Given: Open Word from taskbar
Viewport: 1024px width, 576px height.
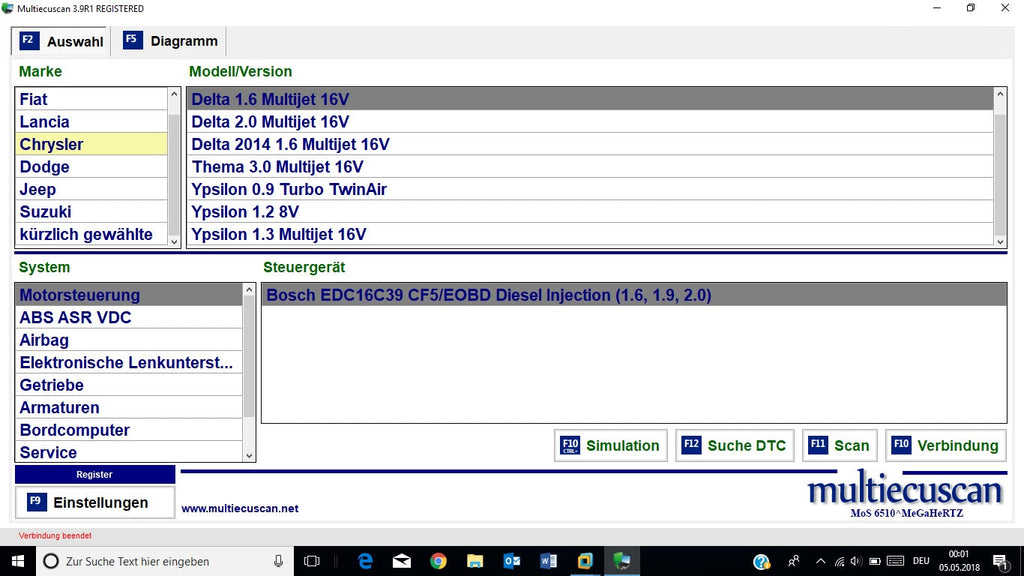Looking at the screenshot, I should click(548, 561).
